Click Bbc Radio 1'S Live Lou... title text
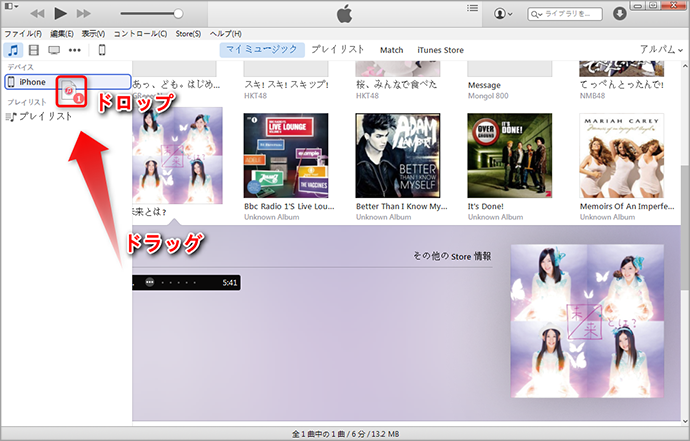This screenshot has height=441, width=690. tap(289, 206)
